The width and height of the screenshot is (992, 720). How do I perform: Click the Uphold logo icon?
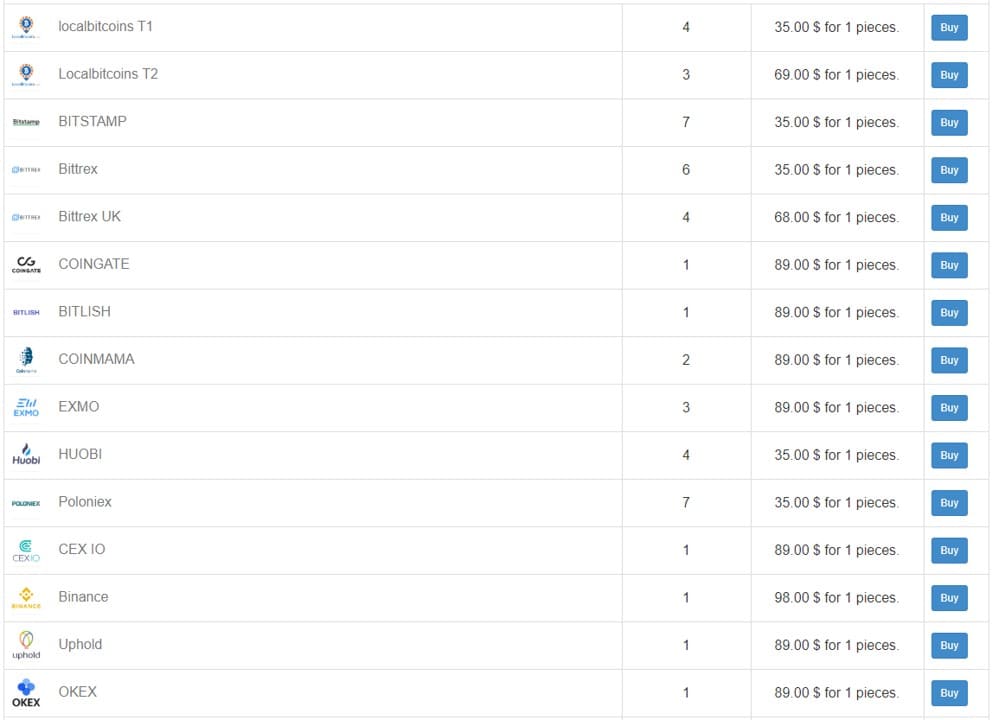tap(26, 645)
